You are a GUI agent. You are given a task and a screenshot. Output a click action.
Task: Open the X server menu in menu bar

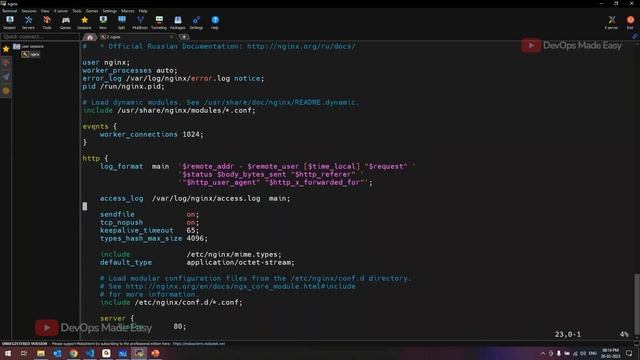pyautogui.click(x=61, y=11)
